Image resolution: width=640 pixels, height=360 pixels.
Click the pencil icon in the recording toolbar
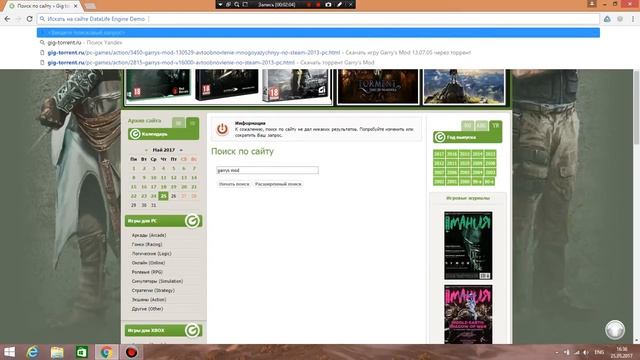click(x=339, y=4)
